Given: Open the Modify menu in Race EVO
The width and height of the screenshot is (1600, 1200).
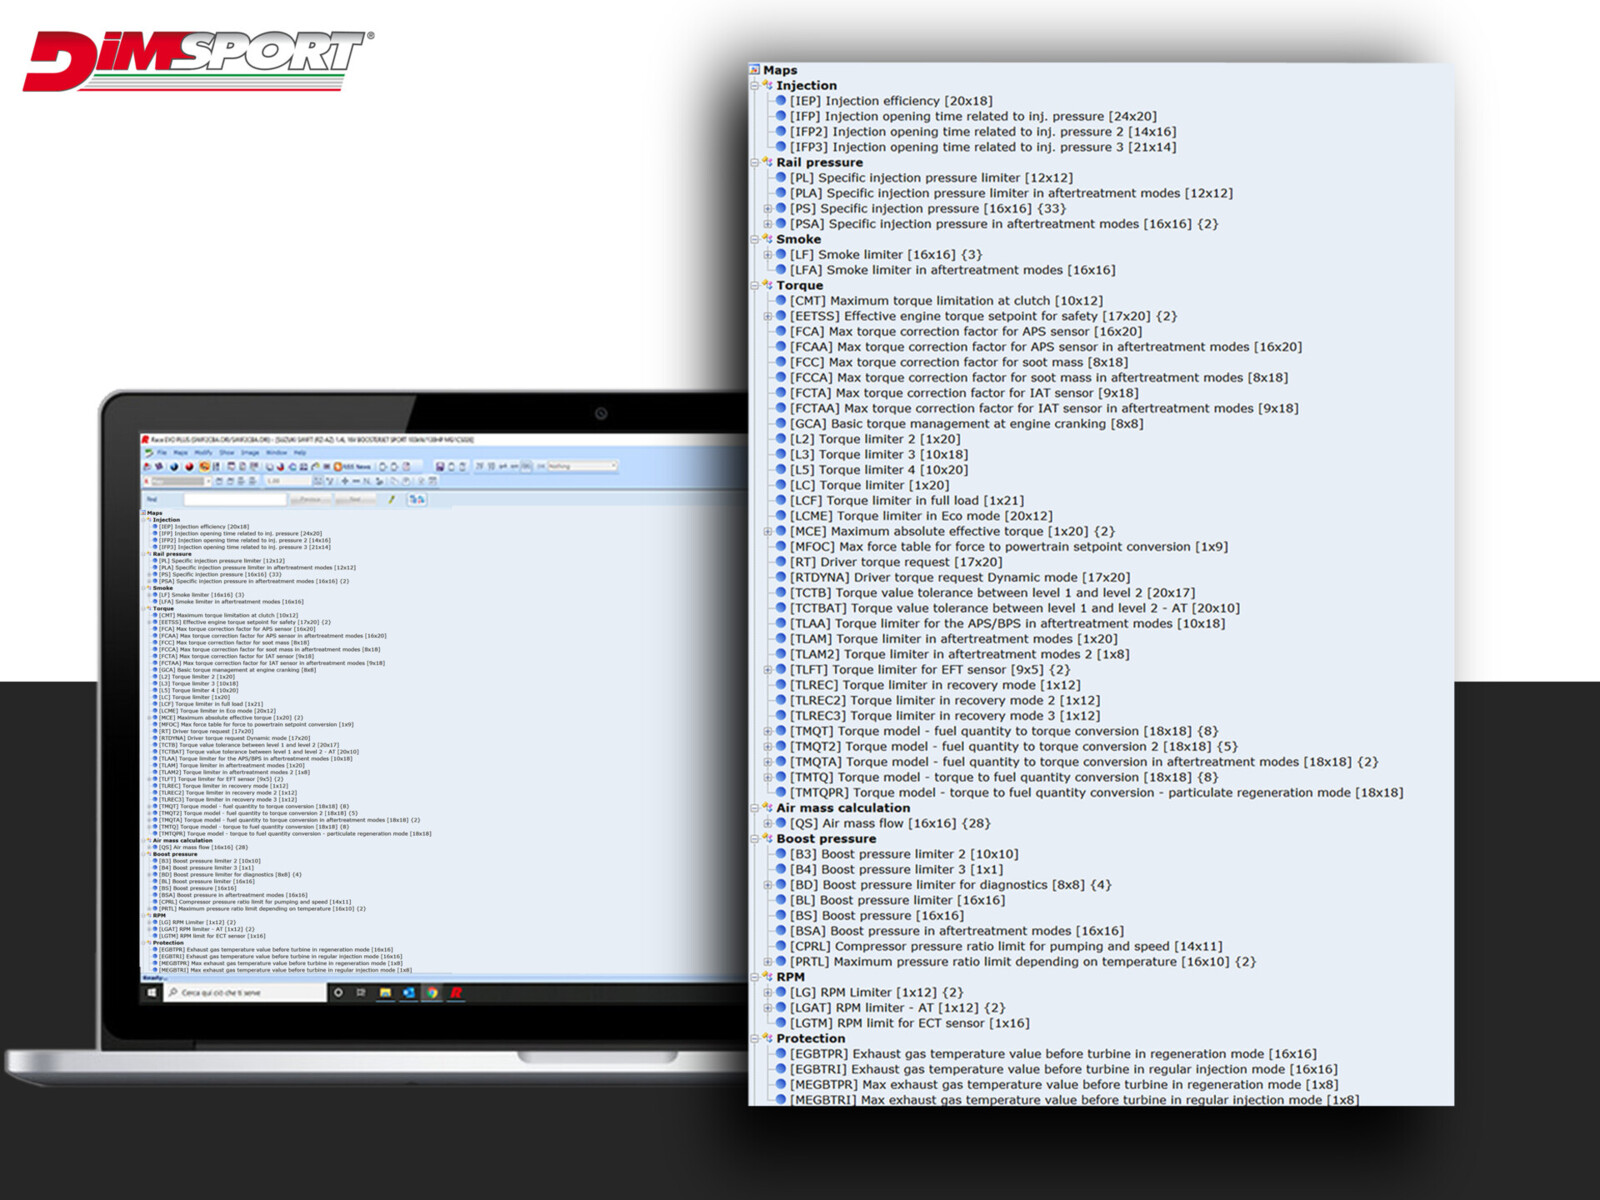Looking at the screenshot, I should point(203,453).
